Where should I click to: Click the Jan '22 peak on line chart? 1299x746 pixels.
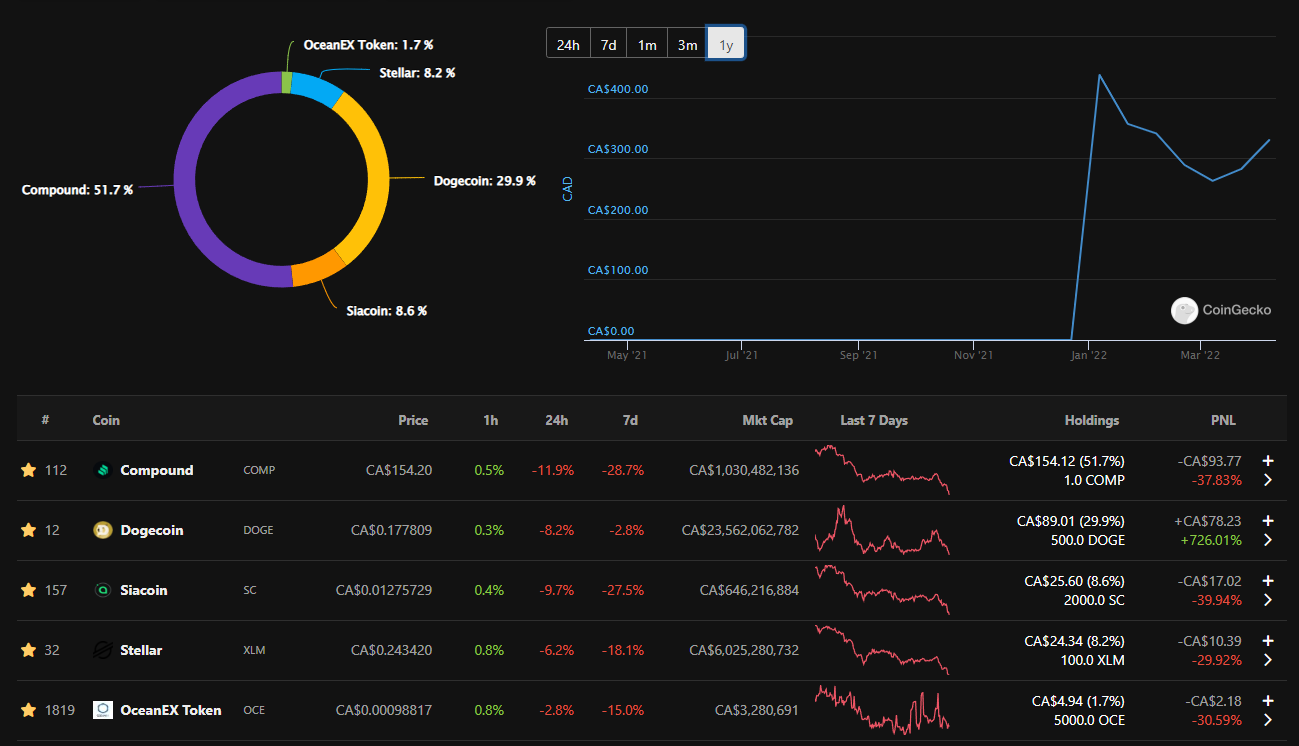tap(1100, 75)
